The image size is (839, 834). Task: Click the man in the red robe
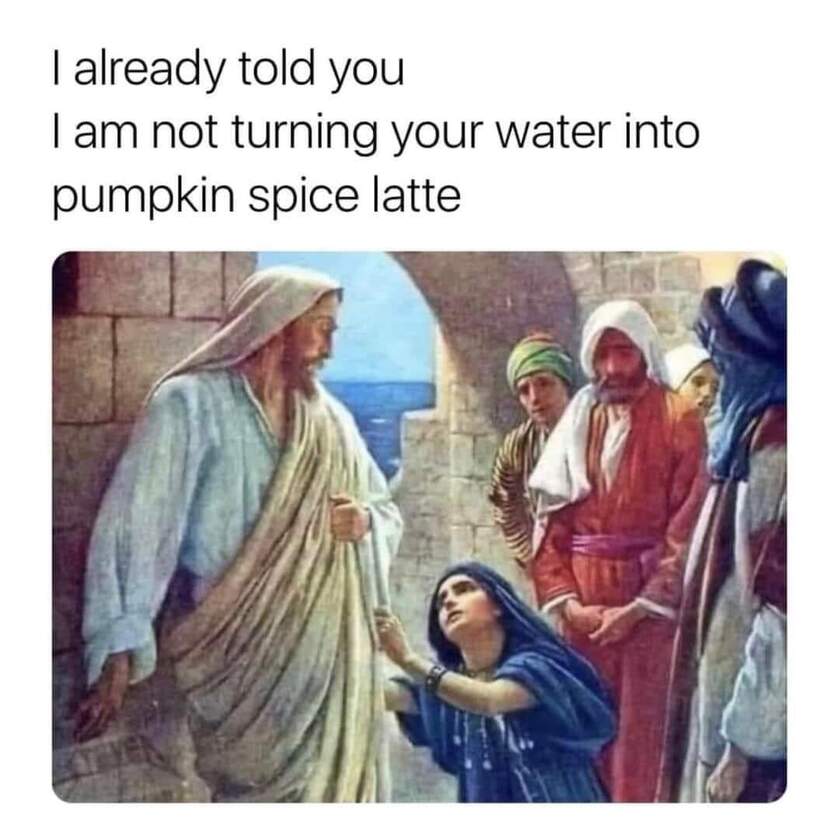615,540
